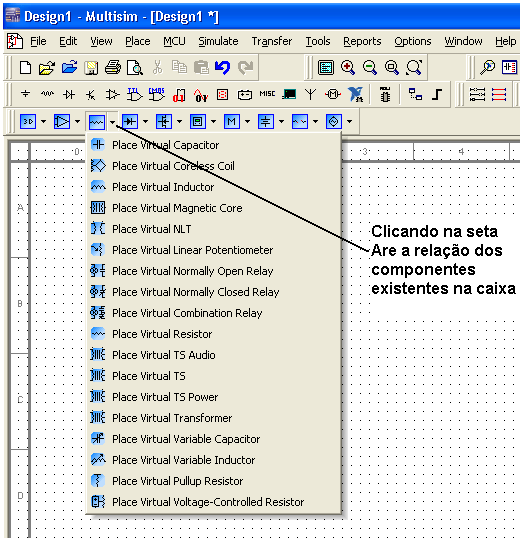Open the Edit menu
Image resolution: width=520 pixels, height=538 pixels.
68,41
